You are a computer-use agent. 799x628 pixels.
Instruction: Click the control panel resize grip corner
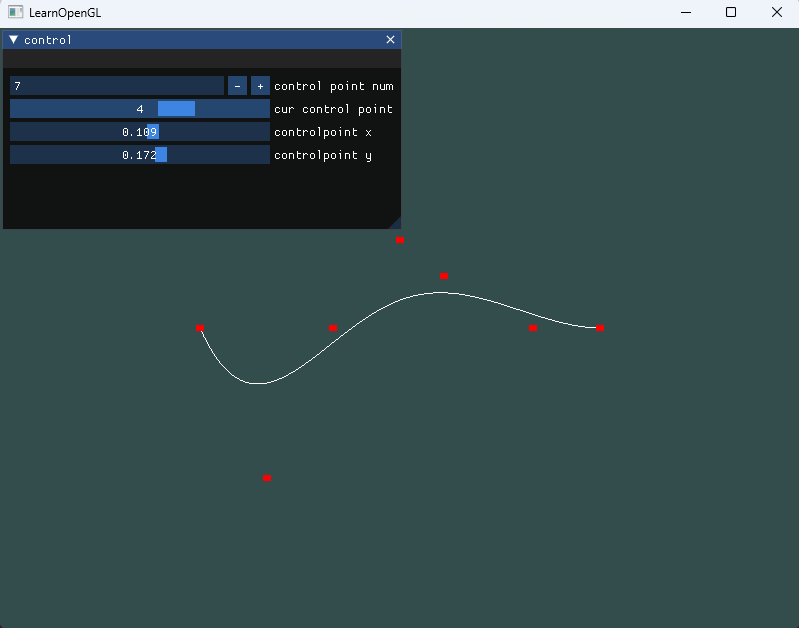pos(396,223)
